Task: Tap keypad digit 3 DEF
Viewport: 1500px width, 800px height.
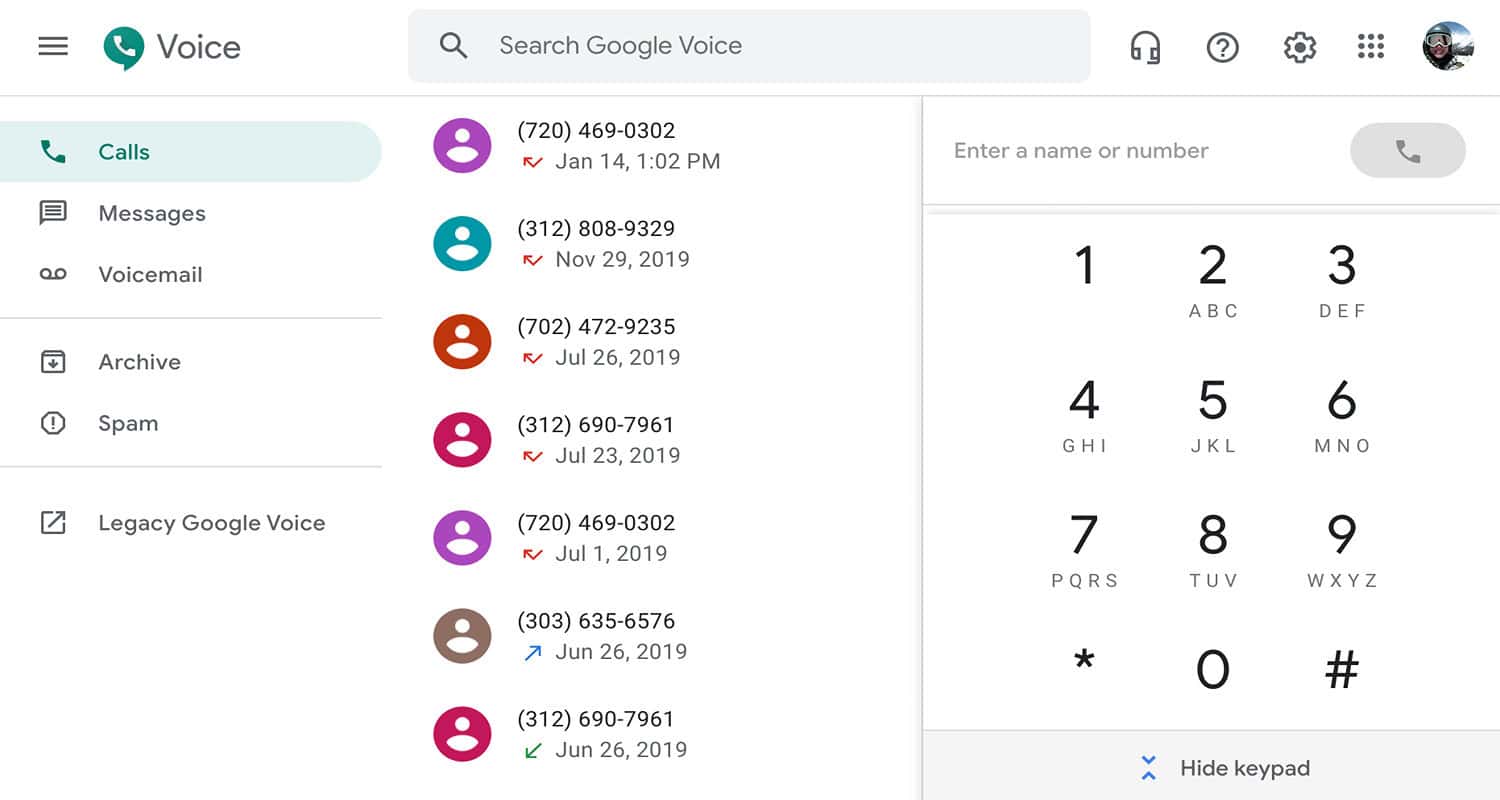Action: pyautogui.click(x=1341, y=280)
